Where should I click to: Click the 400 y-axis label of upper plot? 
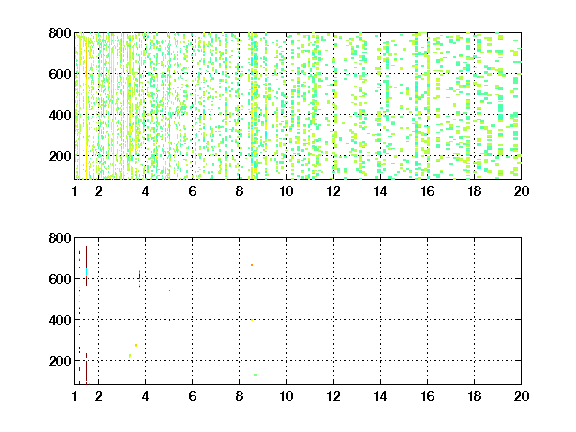tap(60, 115)
